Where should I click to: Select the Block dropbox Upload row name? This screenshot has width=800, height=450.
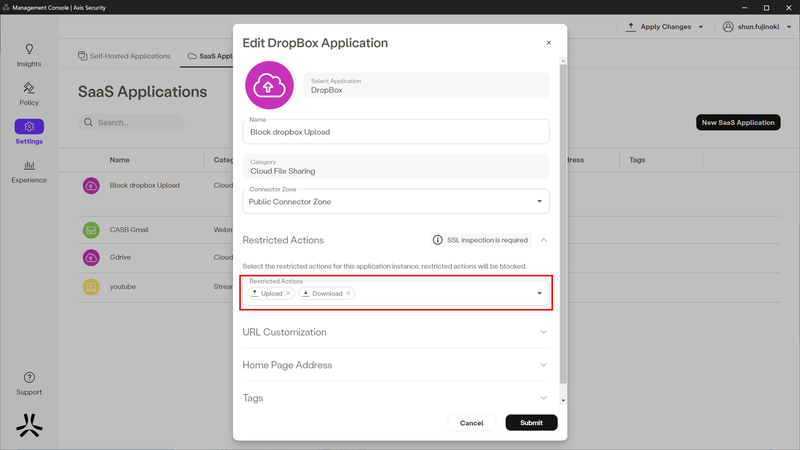pyautogui.click(x=144, y=185)
